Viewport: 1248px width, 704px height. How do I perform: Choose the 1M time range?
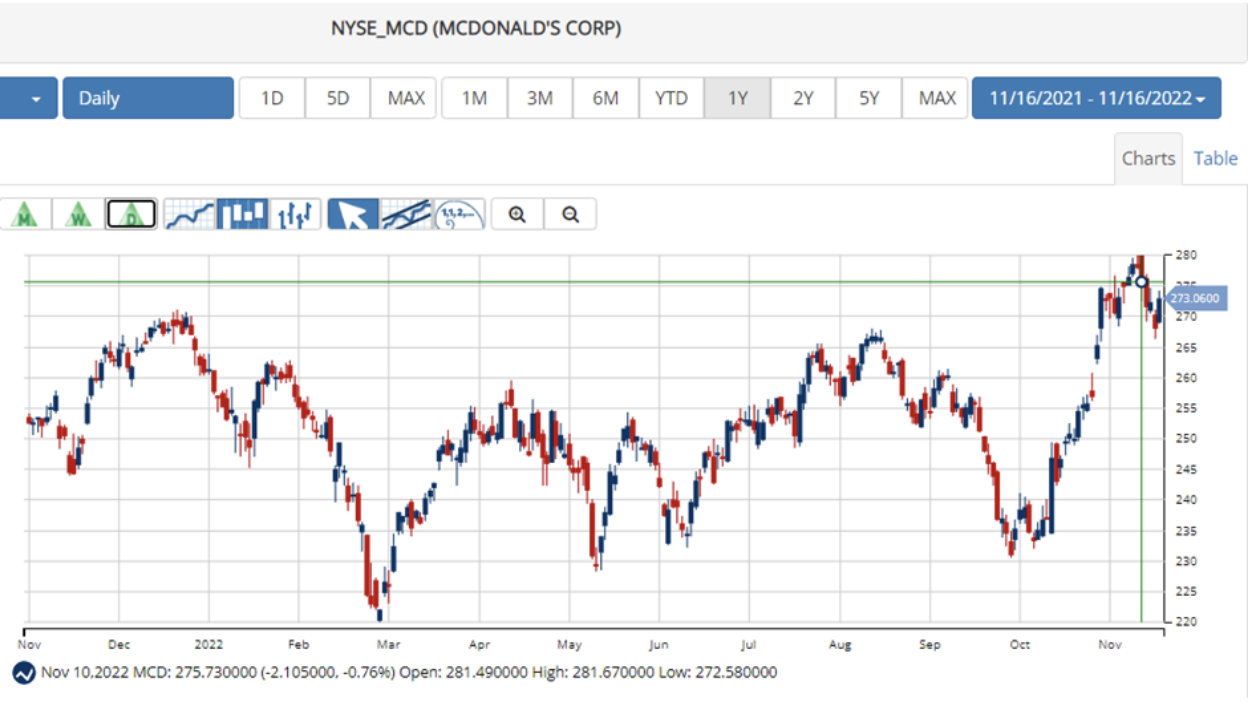coord(474,98)
